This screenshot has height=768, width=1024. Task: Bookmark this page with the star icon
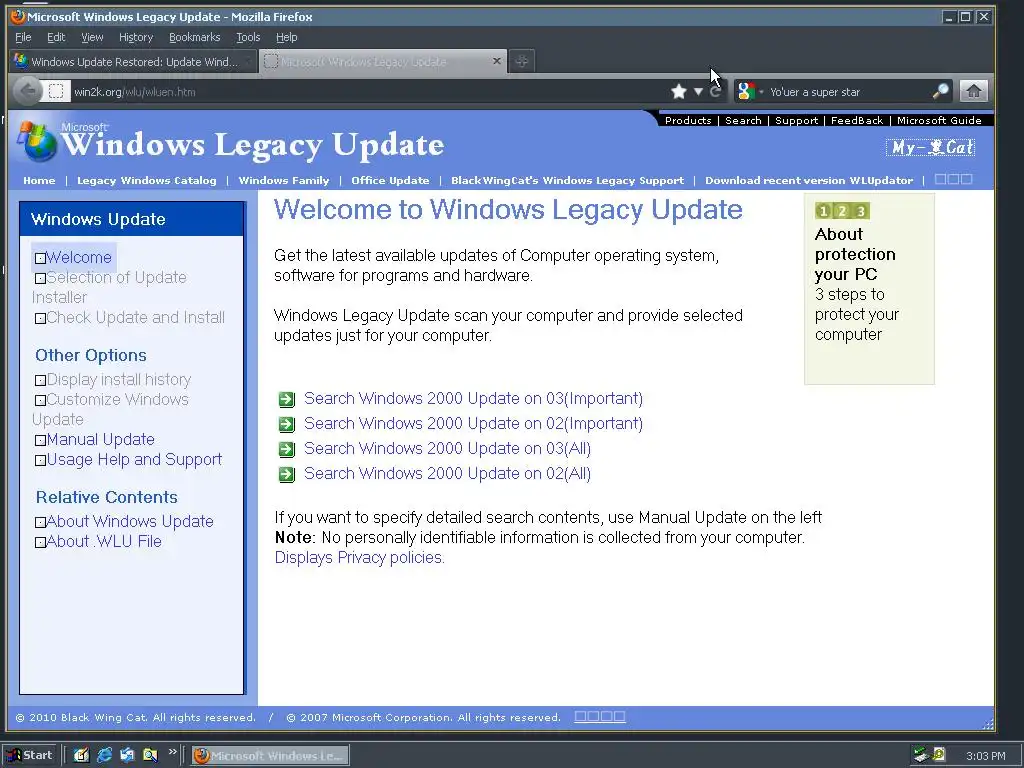(679, 91)
